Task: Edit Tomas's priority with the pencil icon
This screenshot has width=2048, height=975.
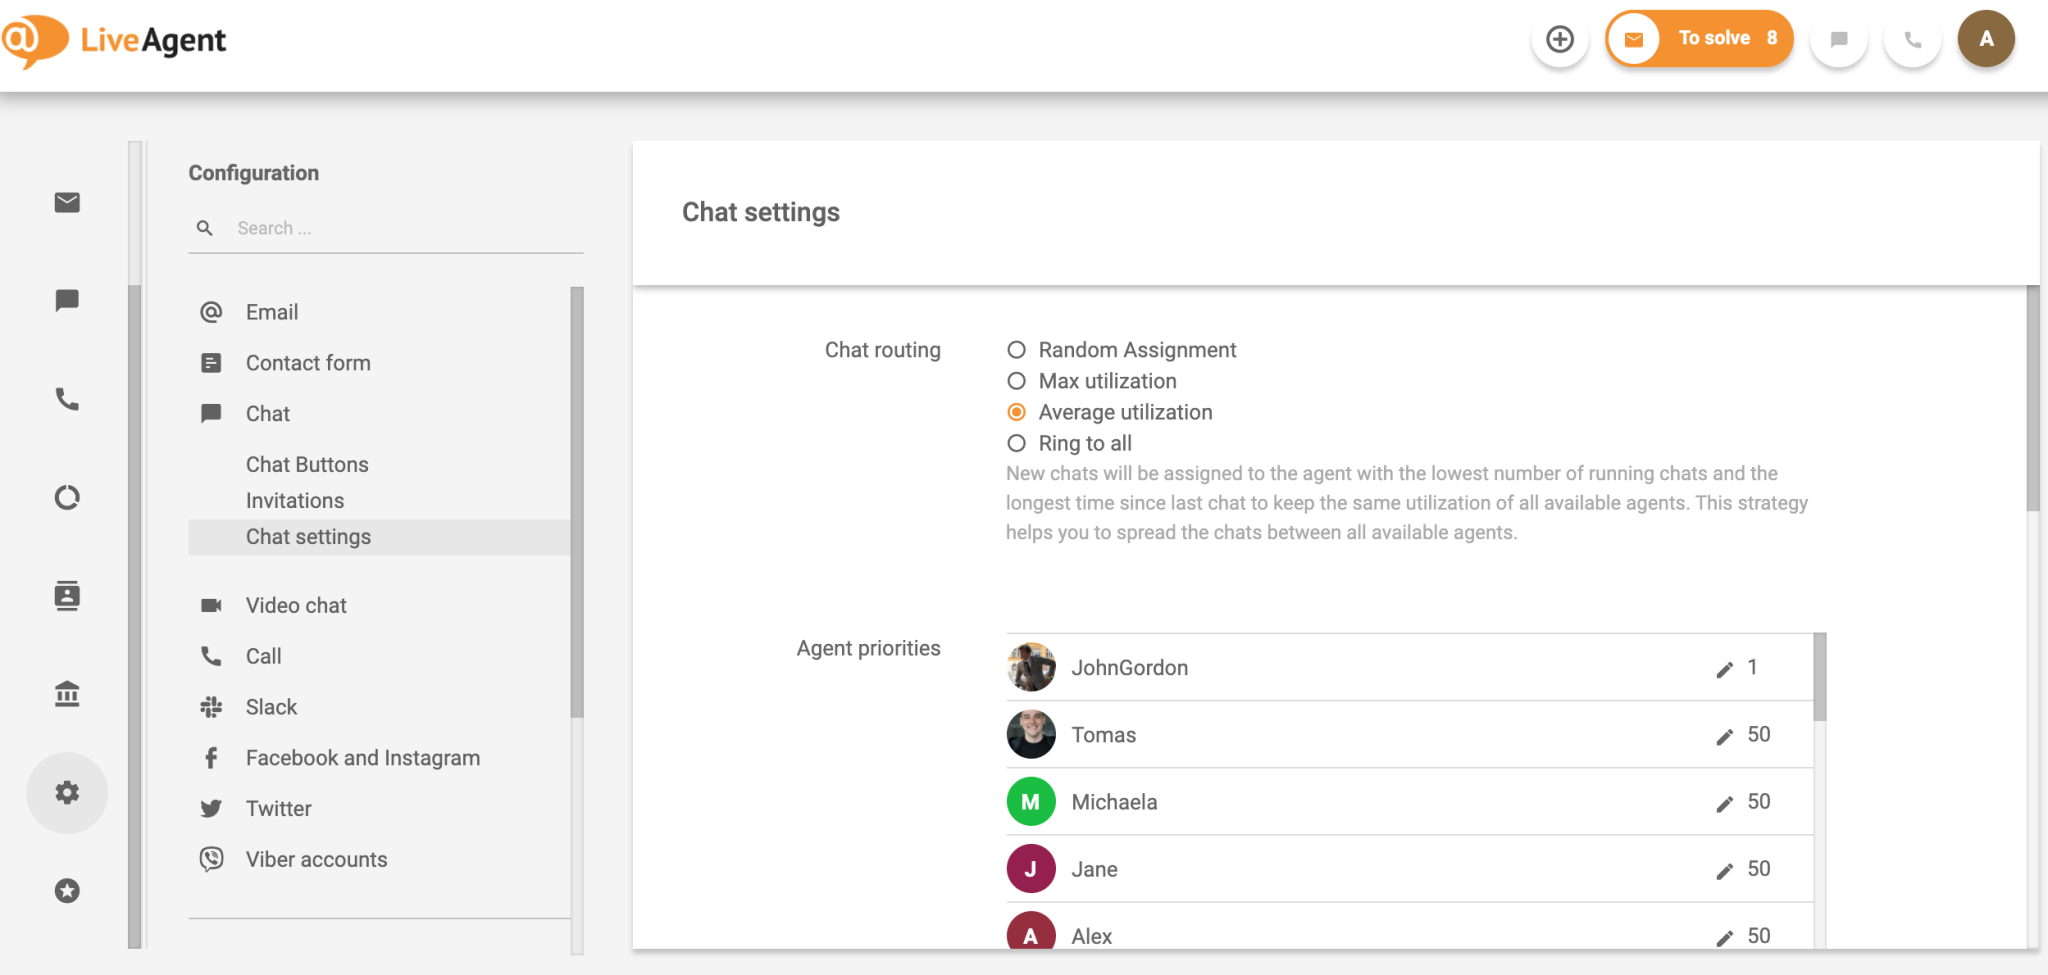Action: coord(1724,735)
